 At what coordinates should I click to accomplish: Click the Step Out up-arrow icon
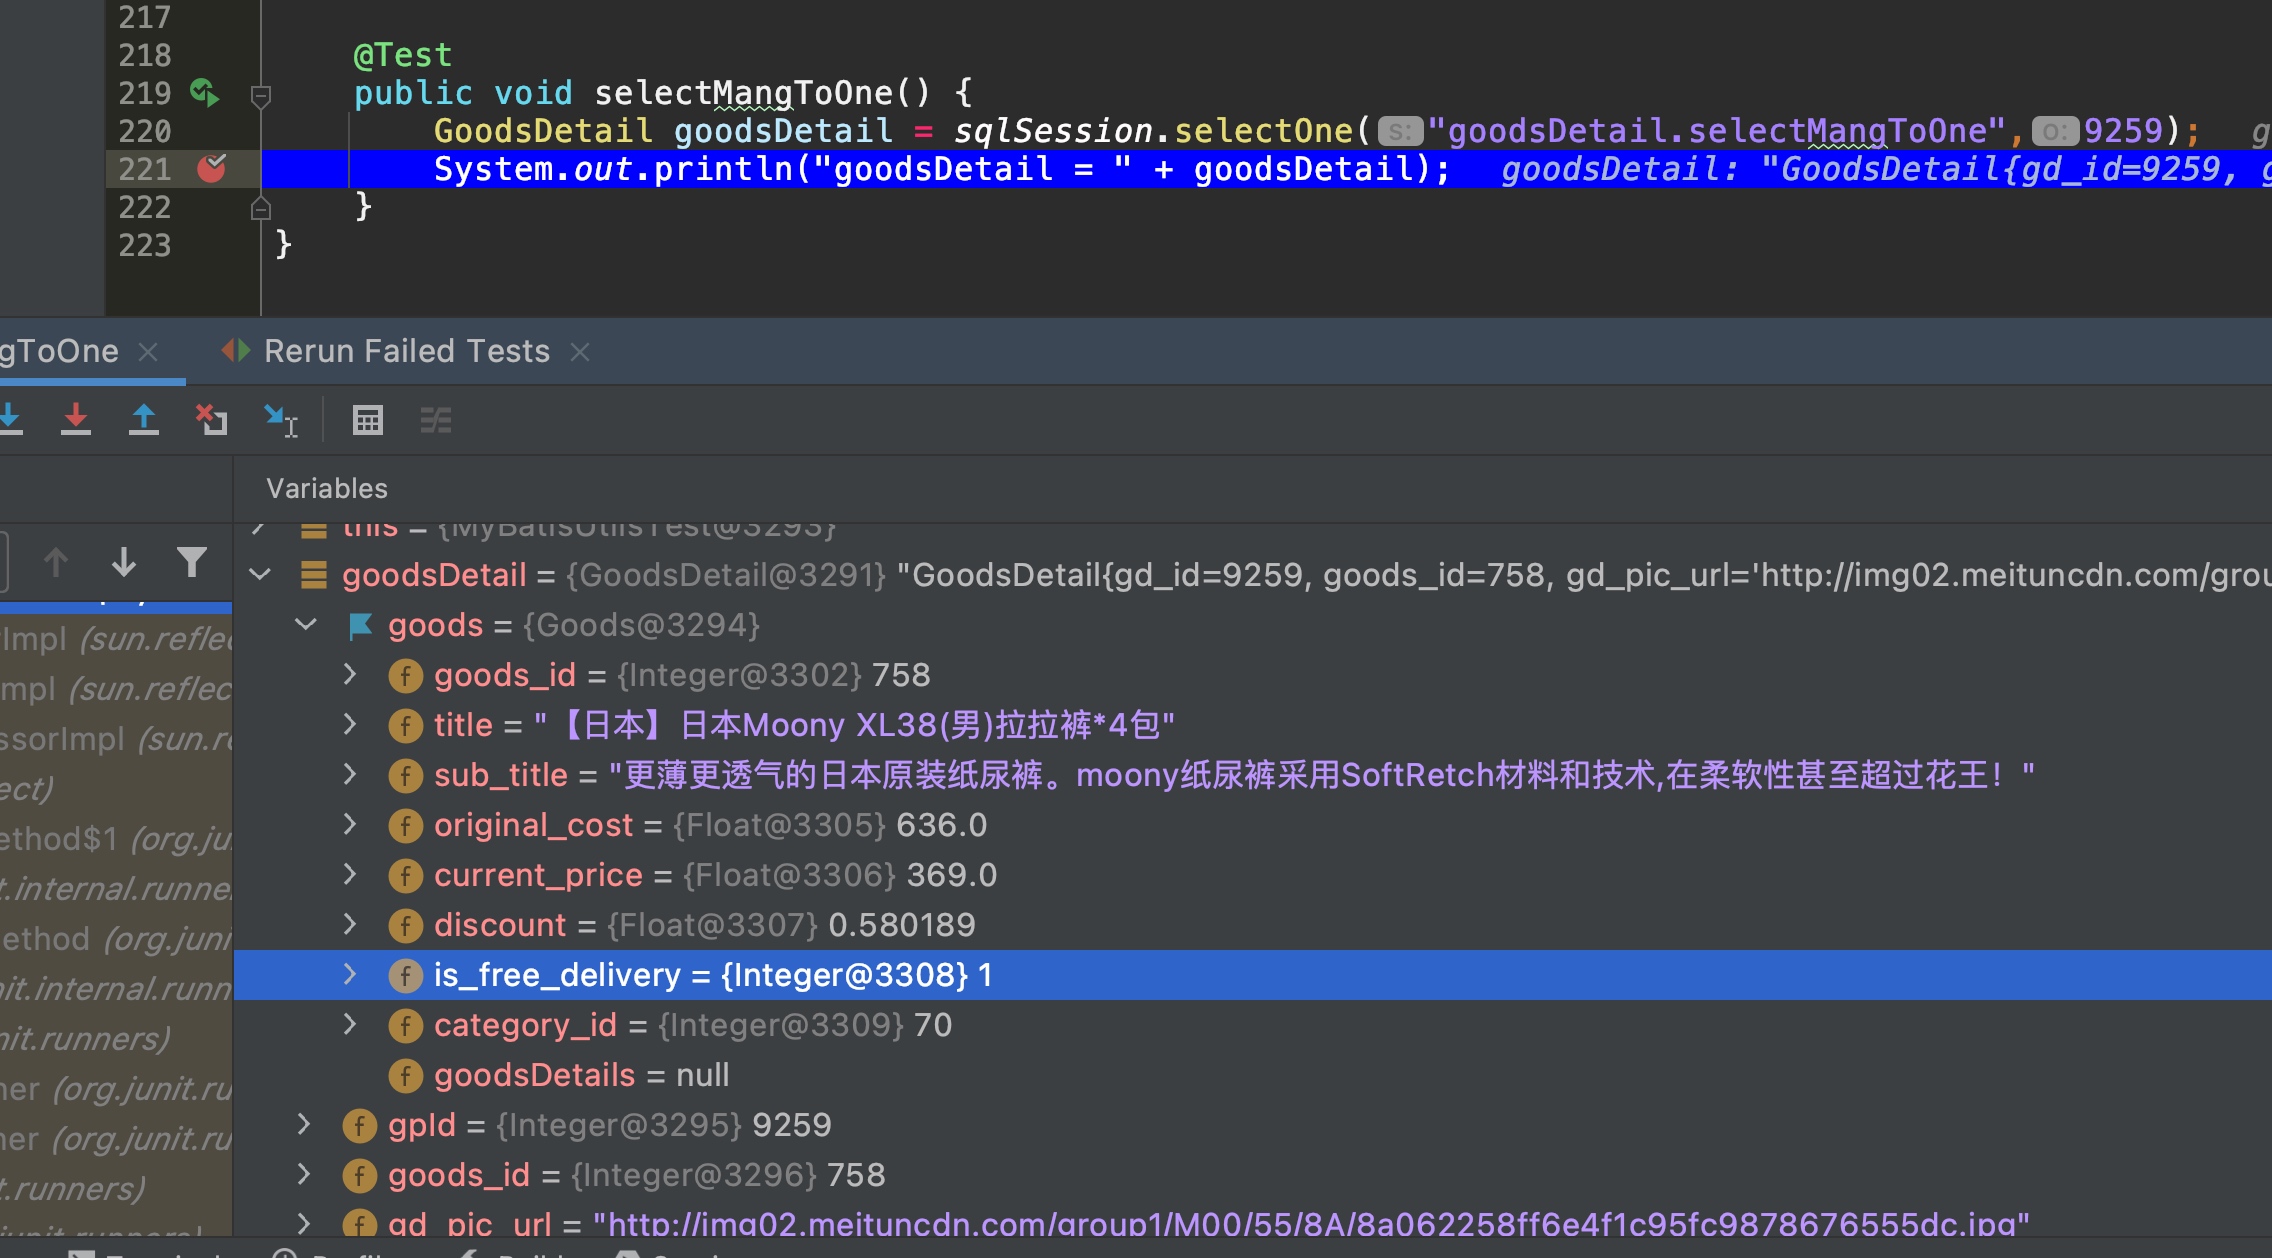point(144,419)
